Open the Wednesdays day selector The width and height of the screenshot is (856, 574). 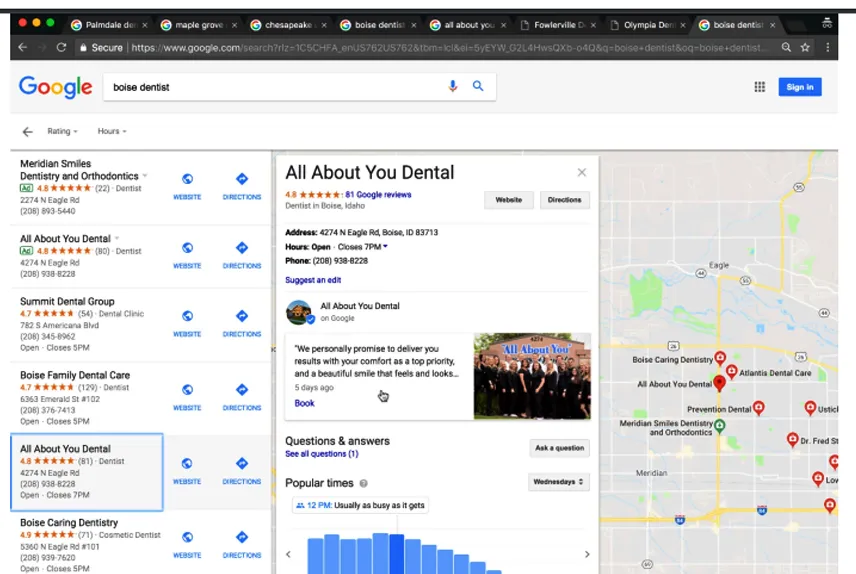(x=558, y=482)
